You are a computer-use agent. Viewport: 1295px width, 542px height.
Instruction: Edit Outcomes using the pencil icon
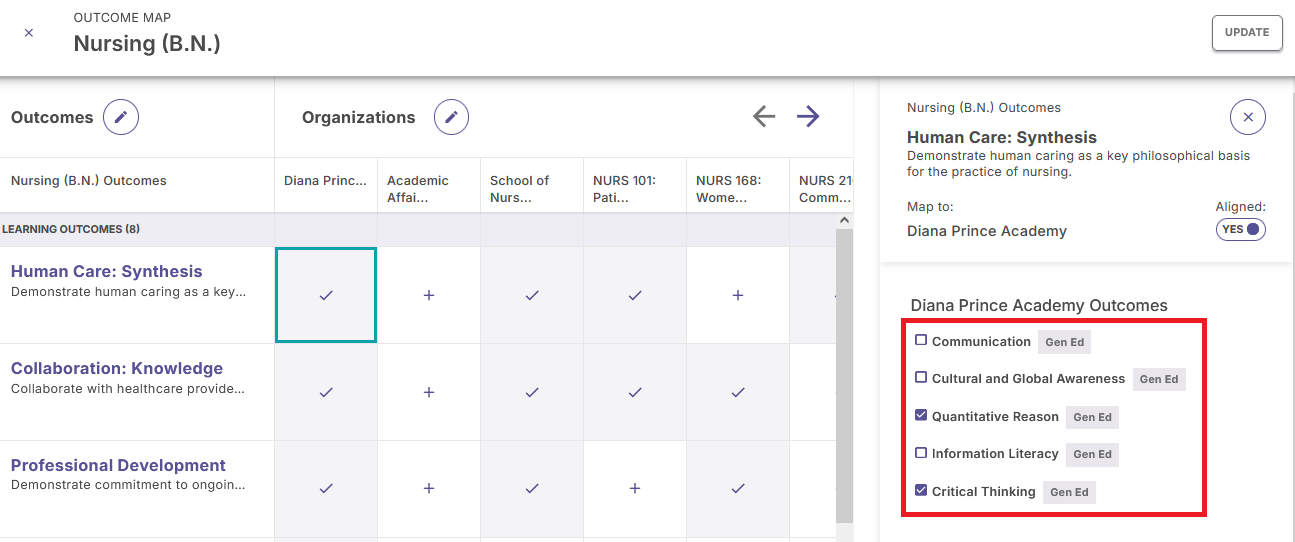[x=121, y=117]
